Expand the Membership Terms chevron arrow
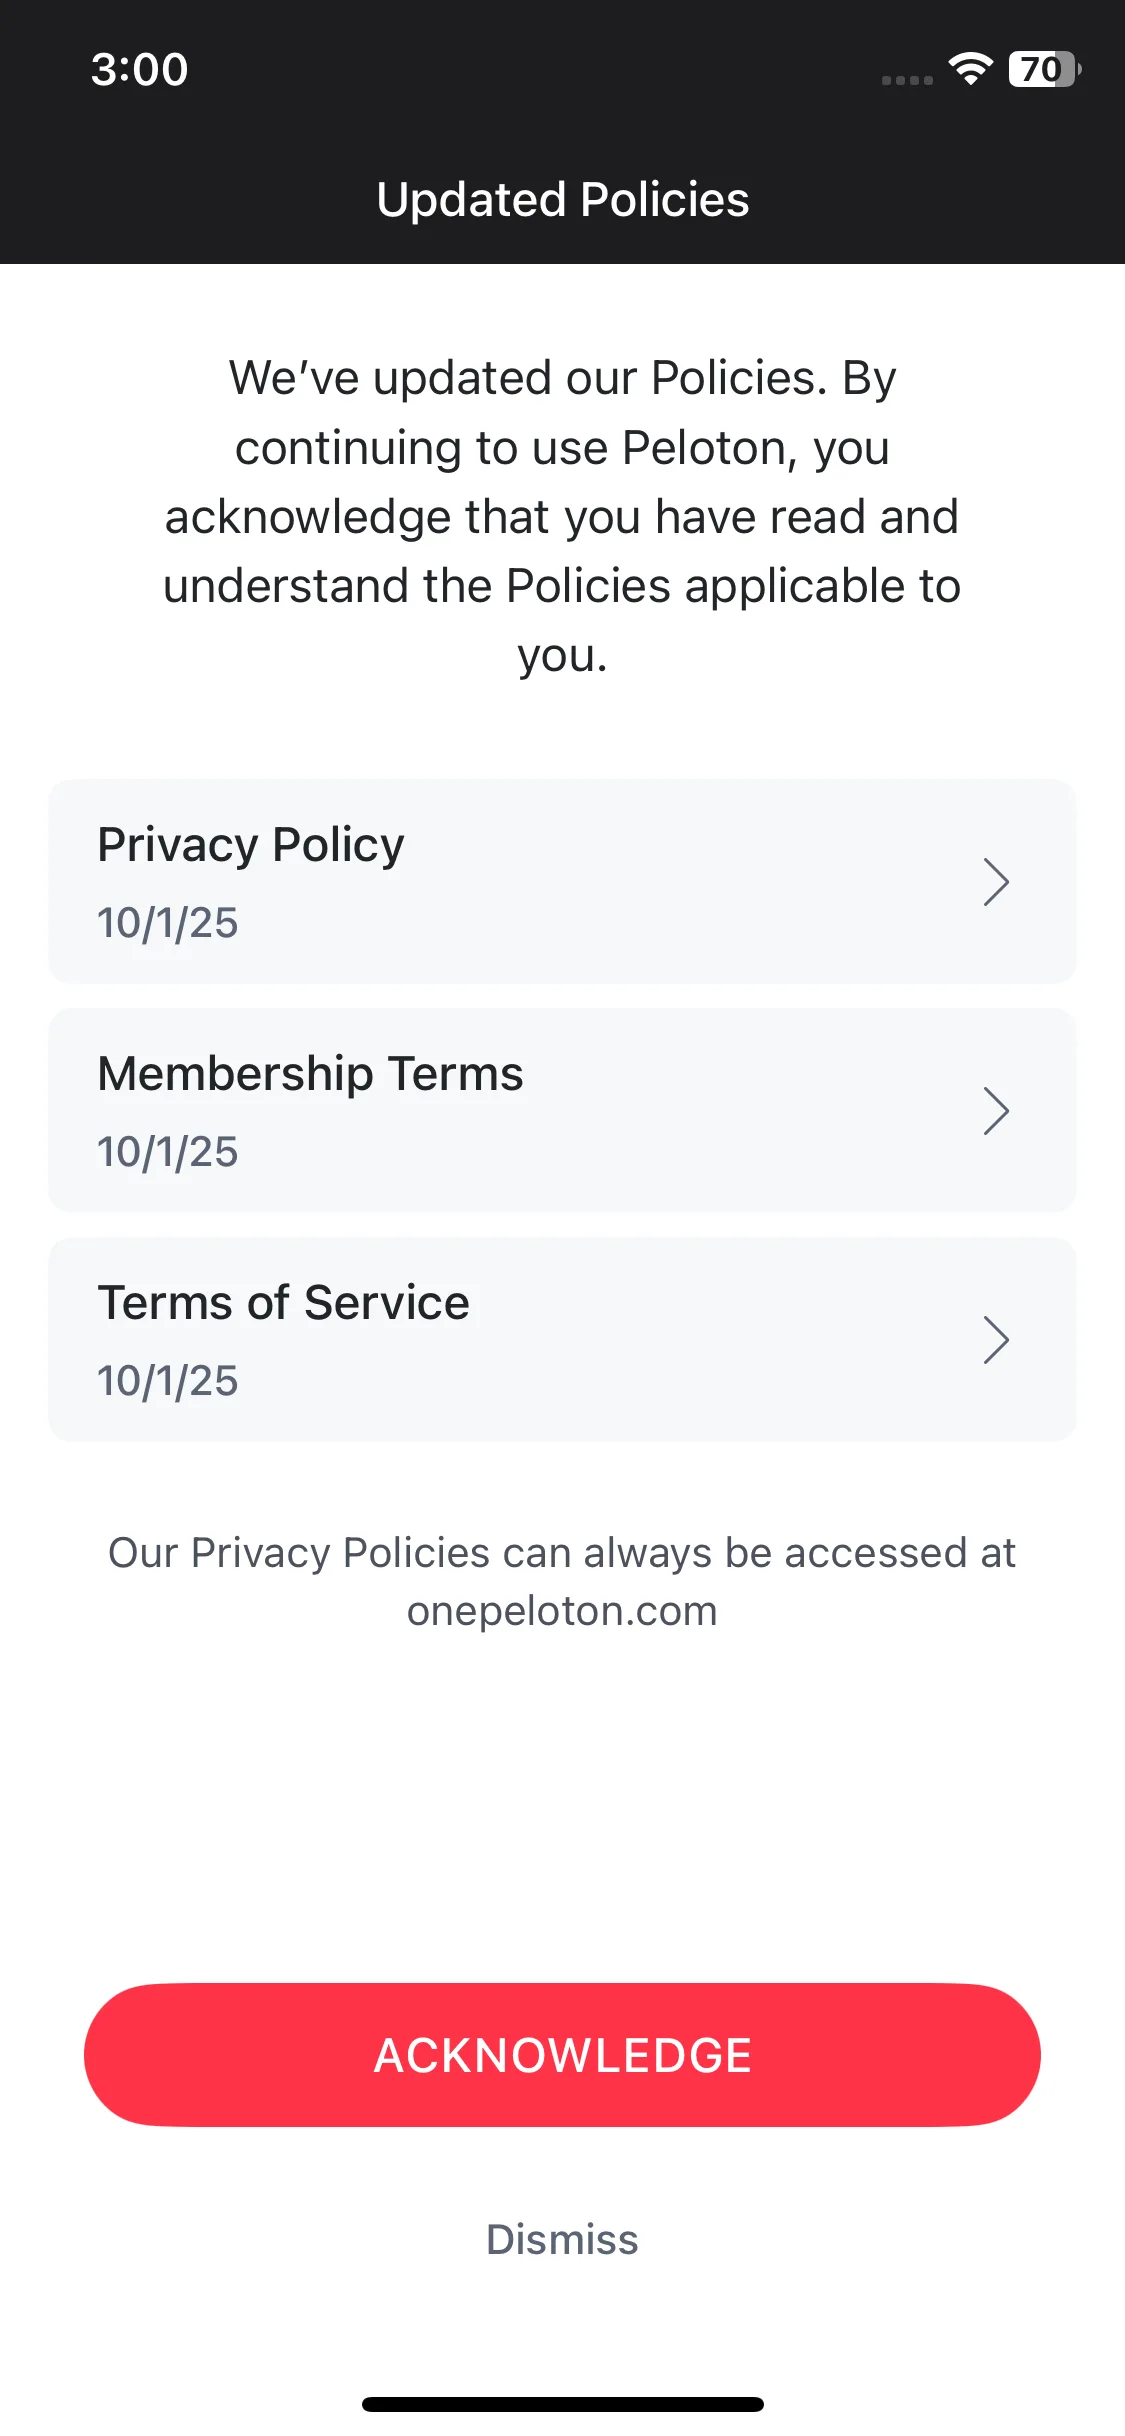 (995, 1111)
